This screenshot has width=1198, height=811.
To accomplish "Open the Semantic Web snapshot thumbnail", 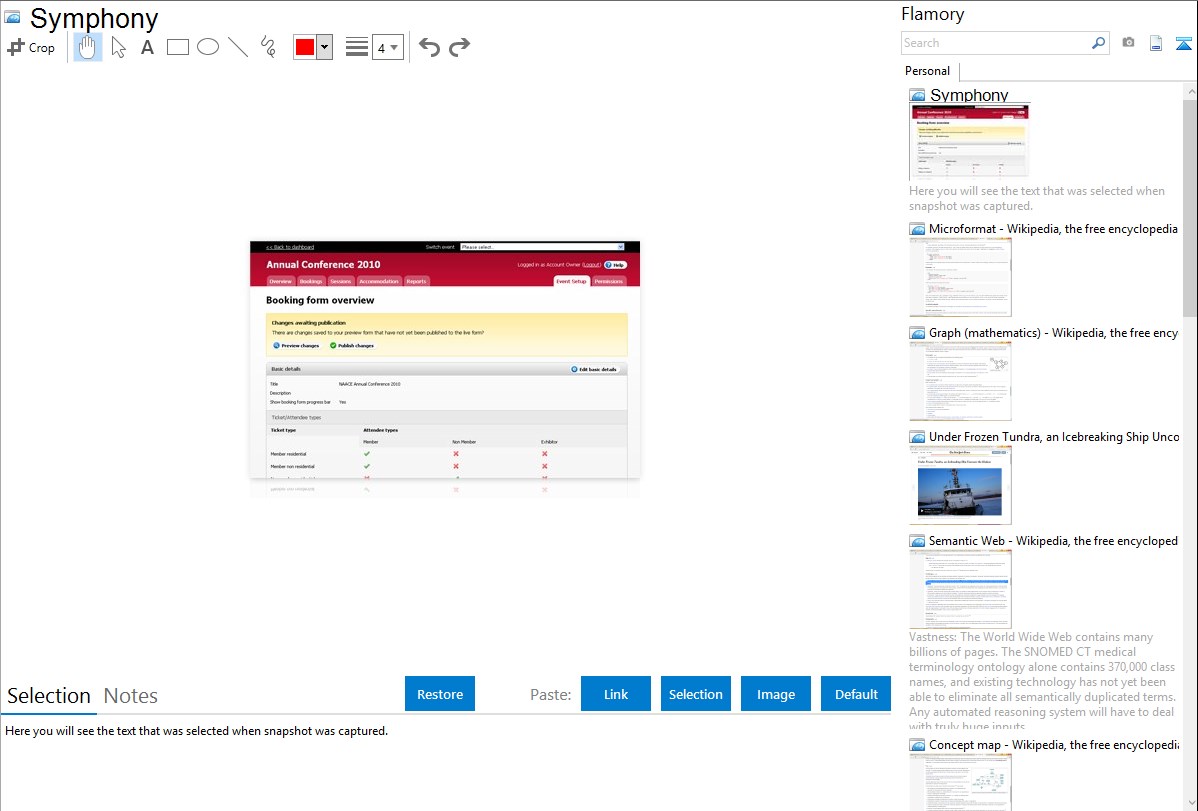I will click(x=960, y=589).
